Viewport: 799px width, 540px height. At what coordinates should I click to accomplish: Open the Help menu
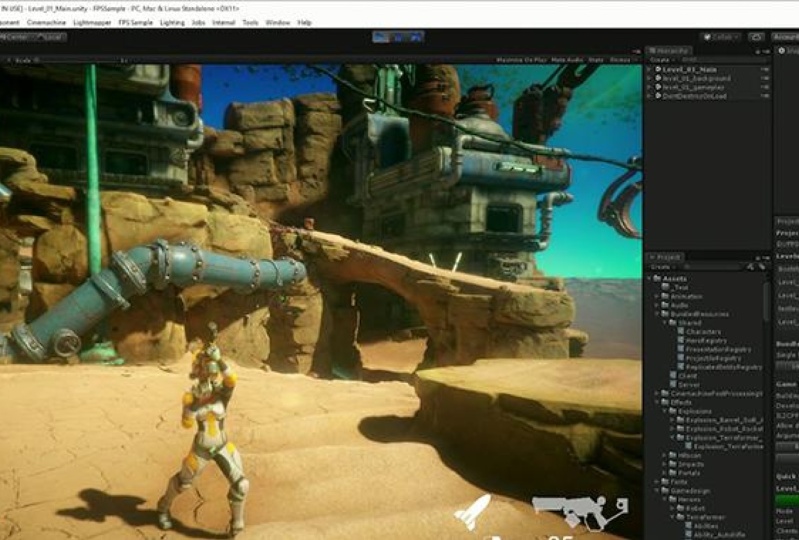(304, 22)
